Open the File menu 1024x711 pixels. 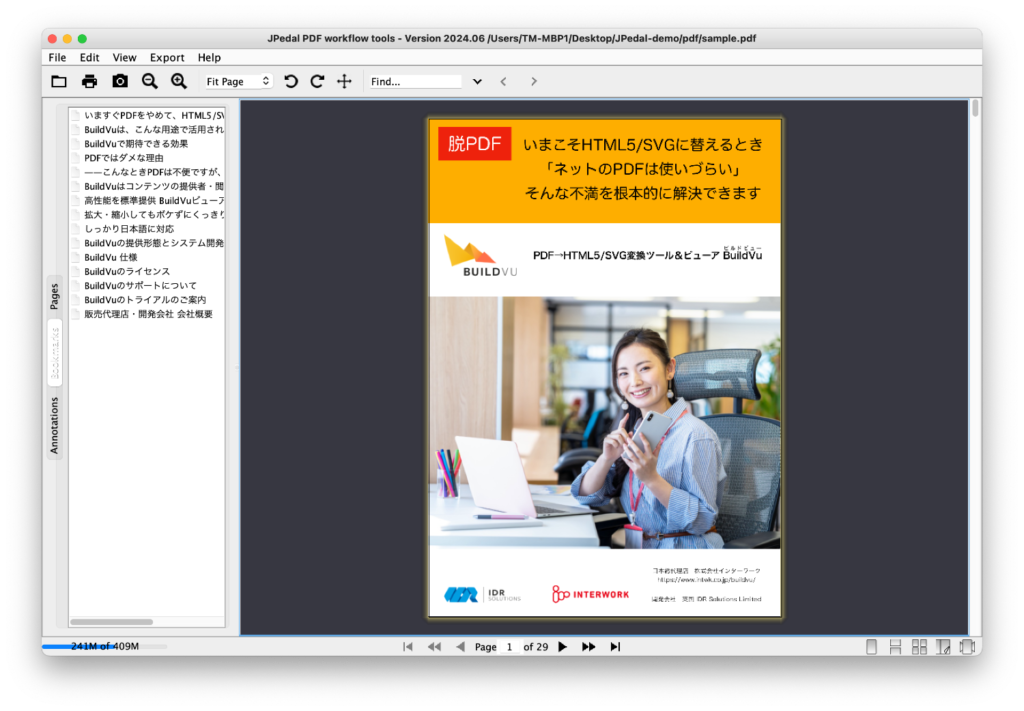coord(57,57)
